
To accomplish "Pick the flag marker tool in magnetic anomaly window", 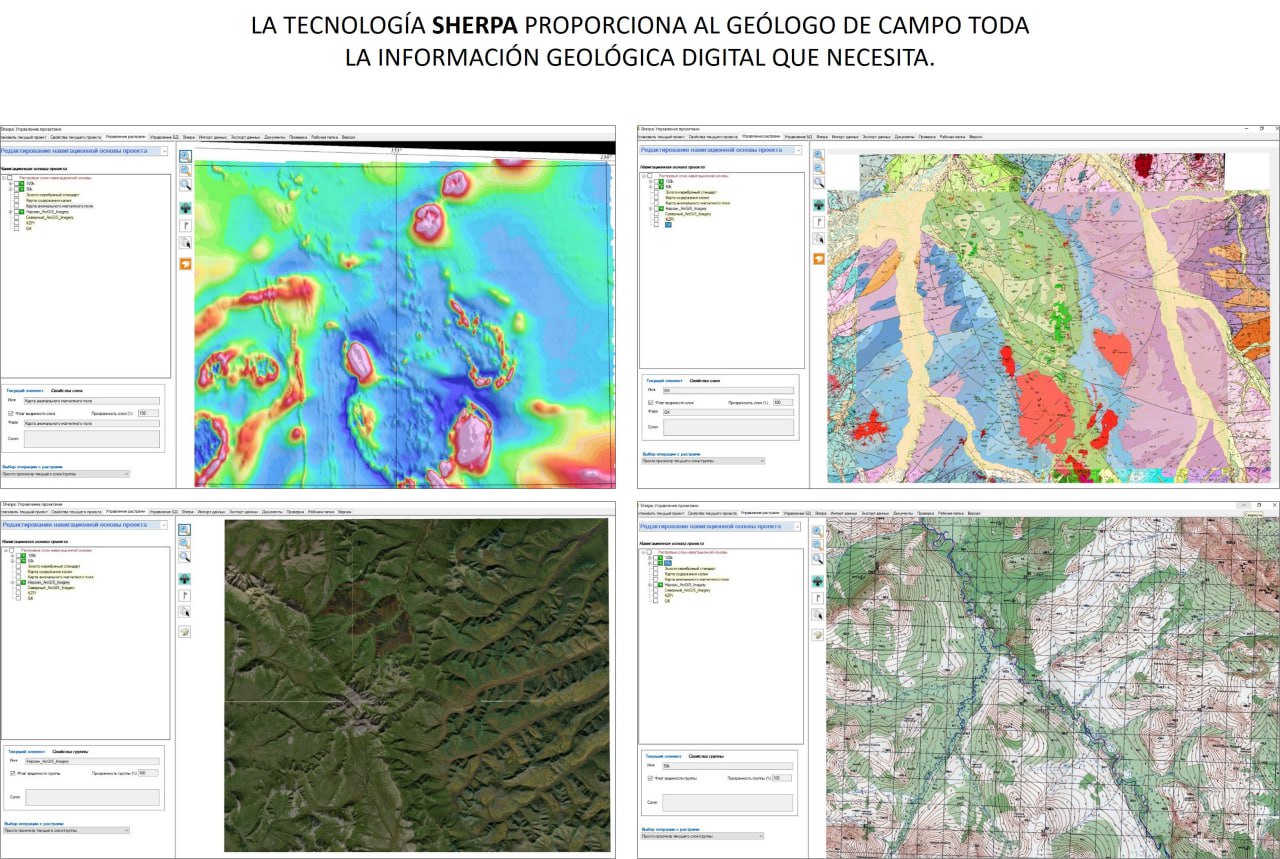I will [x=185, y=225].
